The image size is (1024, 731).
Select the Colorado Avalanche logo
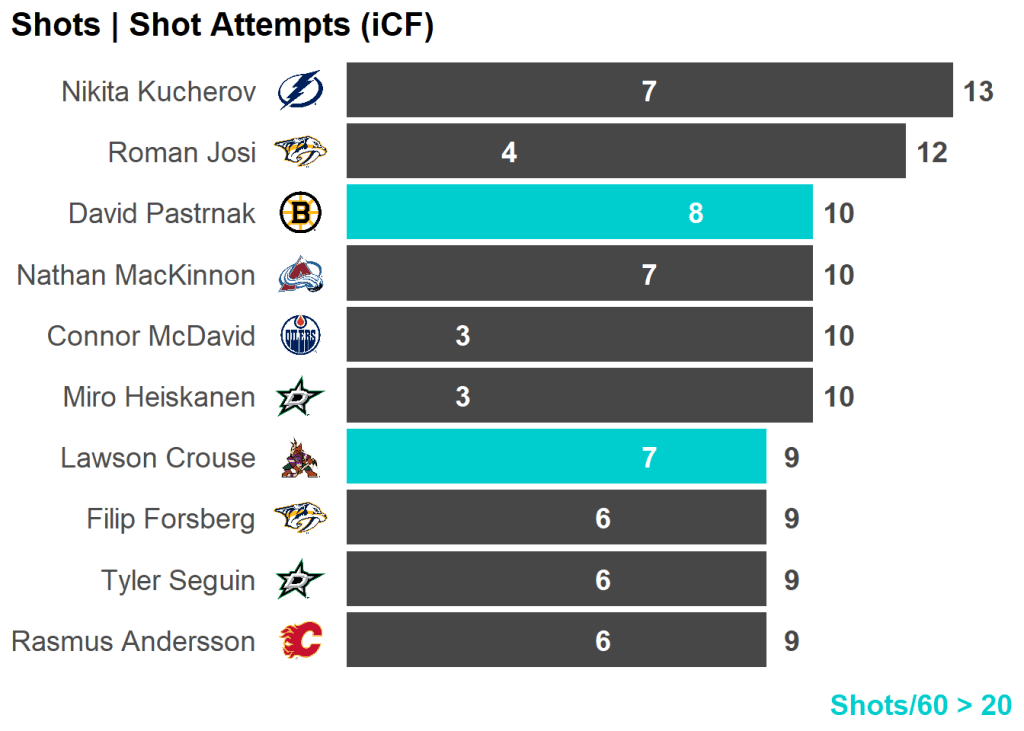click(300, 274)
